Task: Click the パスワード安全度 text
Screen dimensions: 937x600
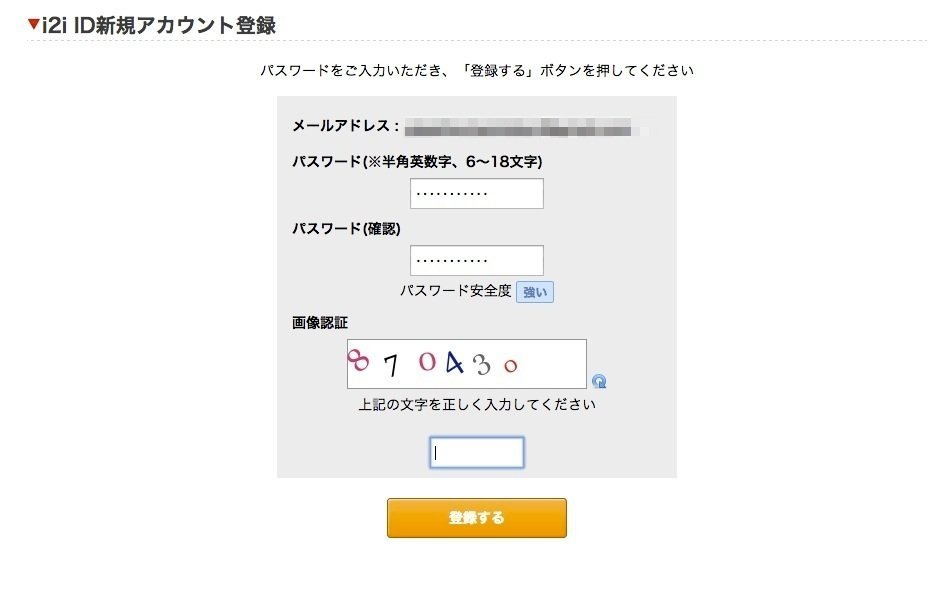Action: pyautogui.click(x=456, y=291)
